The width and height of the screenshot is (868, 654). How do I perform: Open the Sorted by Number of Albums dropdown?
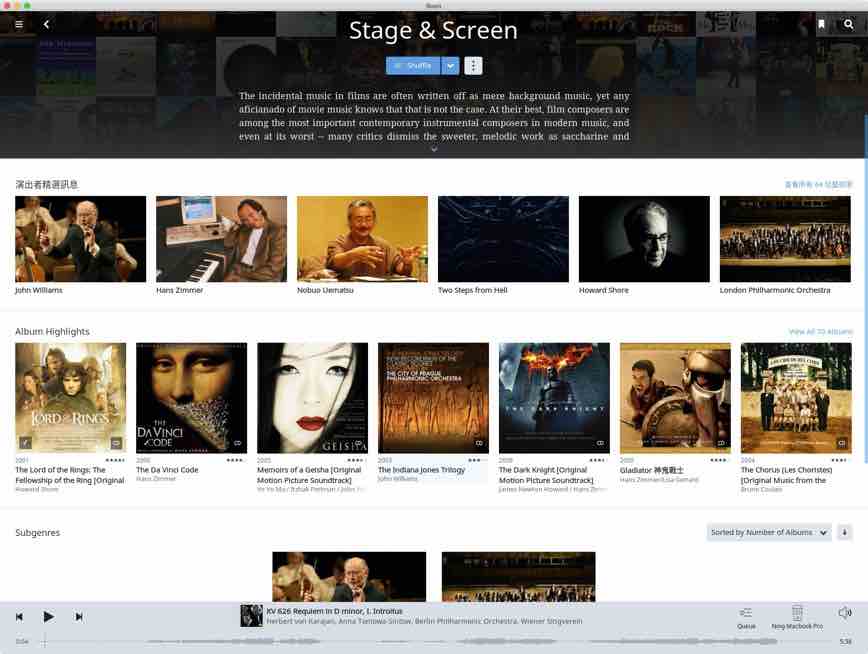tap(769, 533)
